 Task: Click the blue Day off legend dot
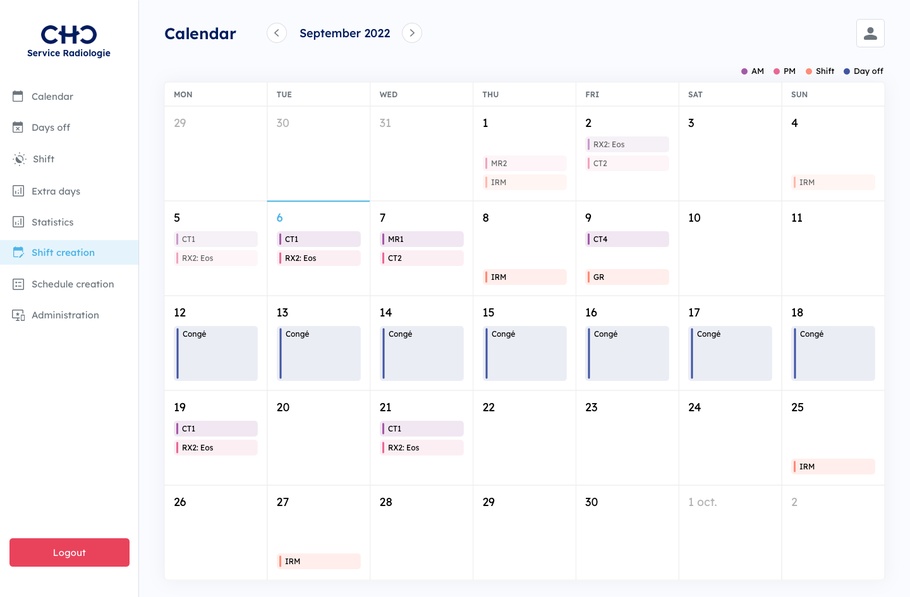click(x=847, y=71)
